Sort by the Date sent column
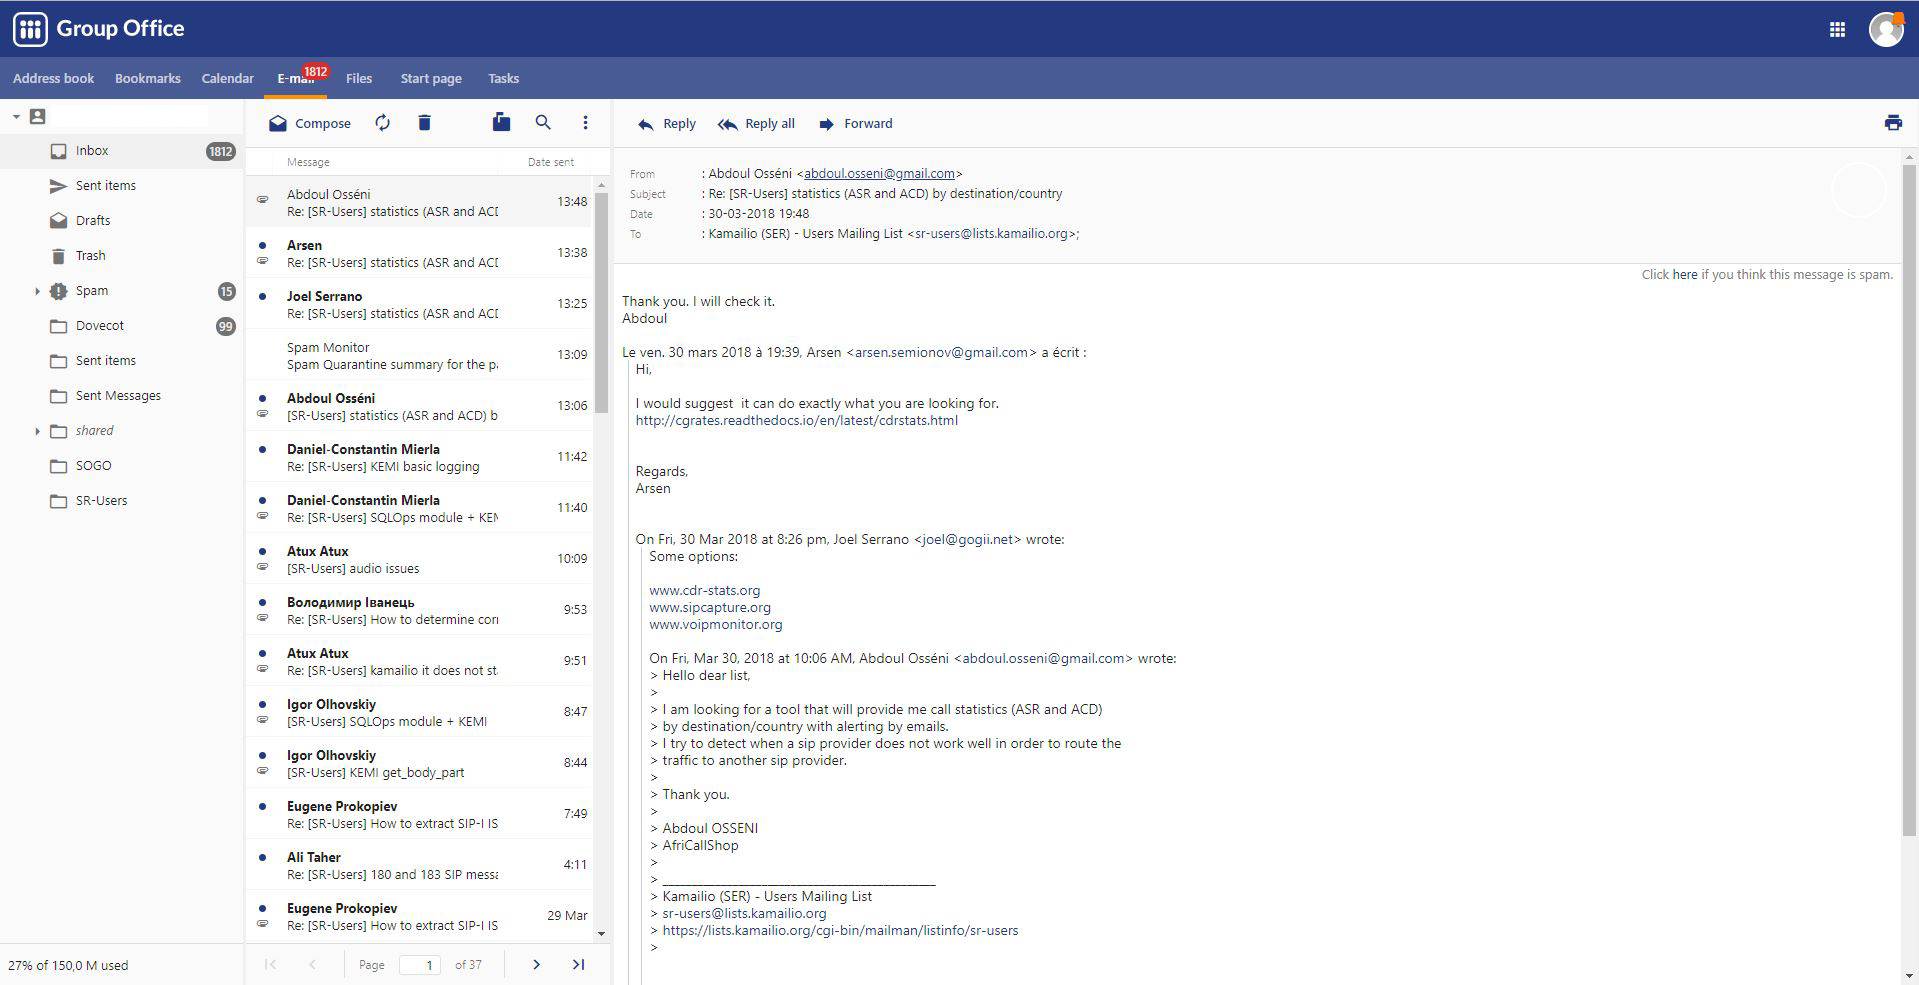This screenshot has height=985, width=1919. 551,162
